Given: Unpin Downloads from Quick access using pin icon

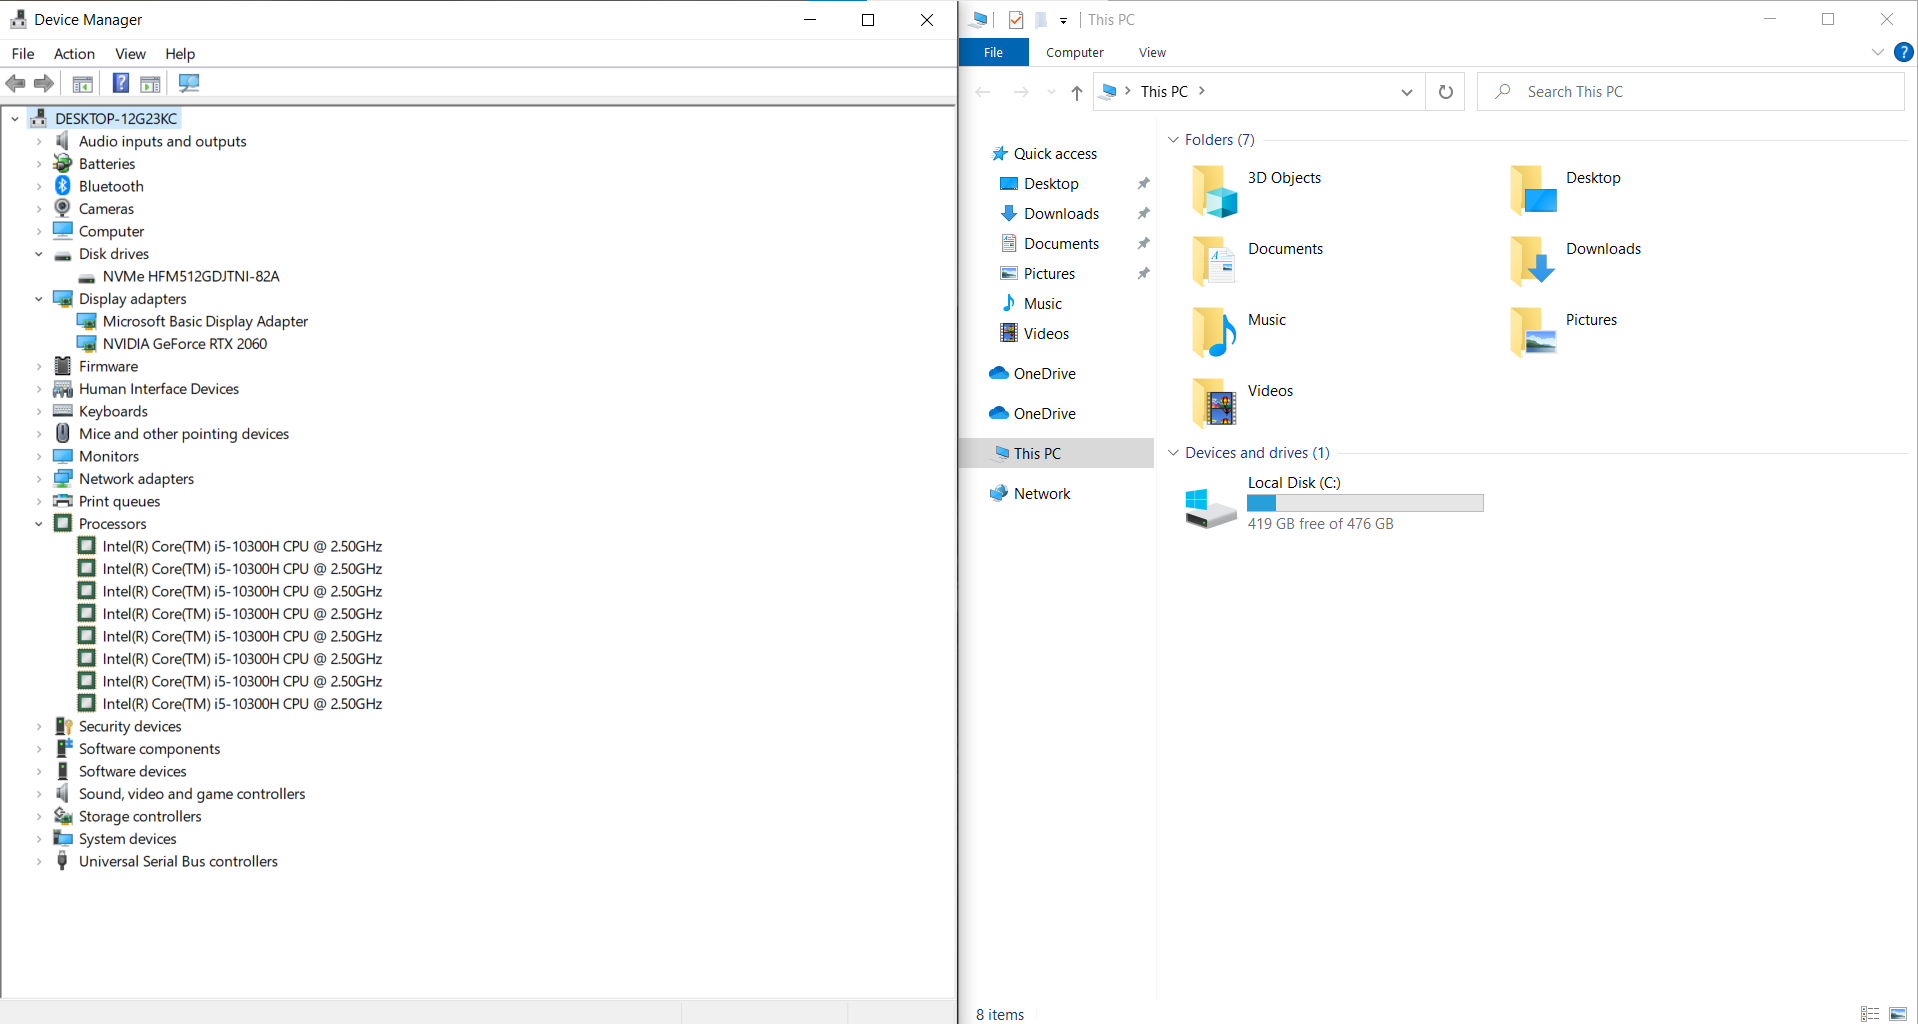Looking at the screenshot, I should tap(1143, 214).
